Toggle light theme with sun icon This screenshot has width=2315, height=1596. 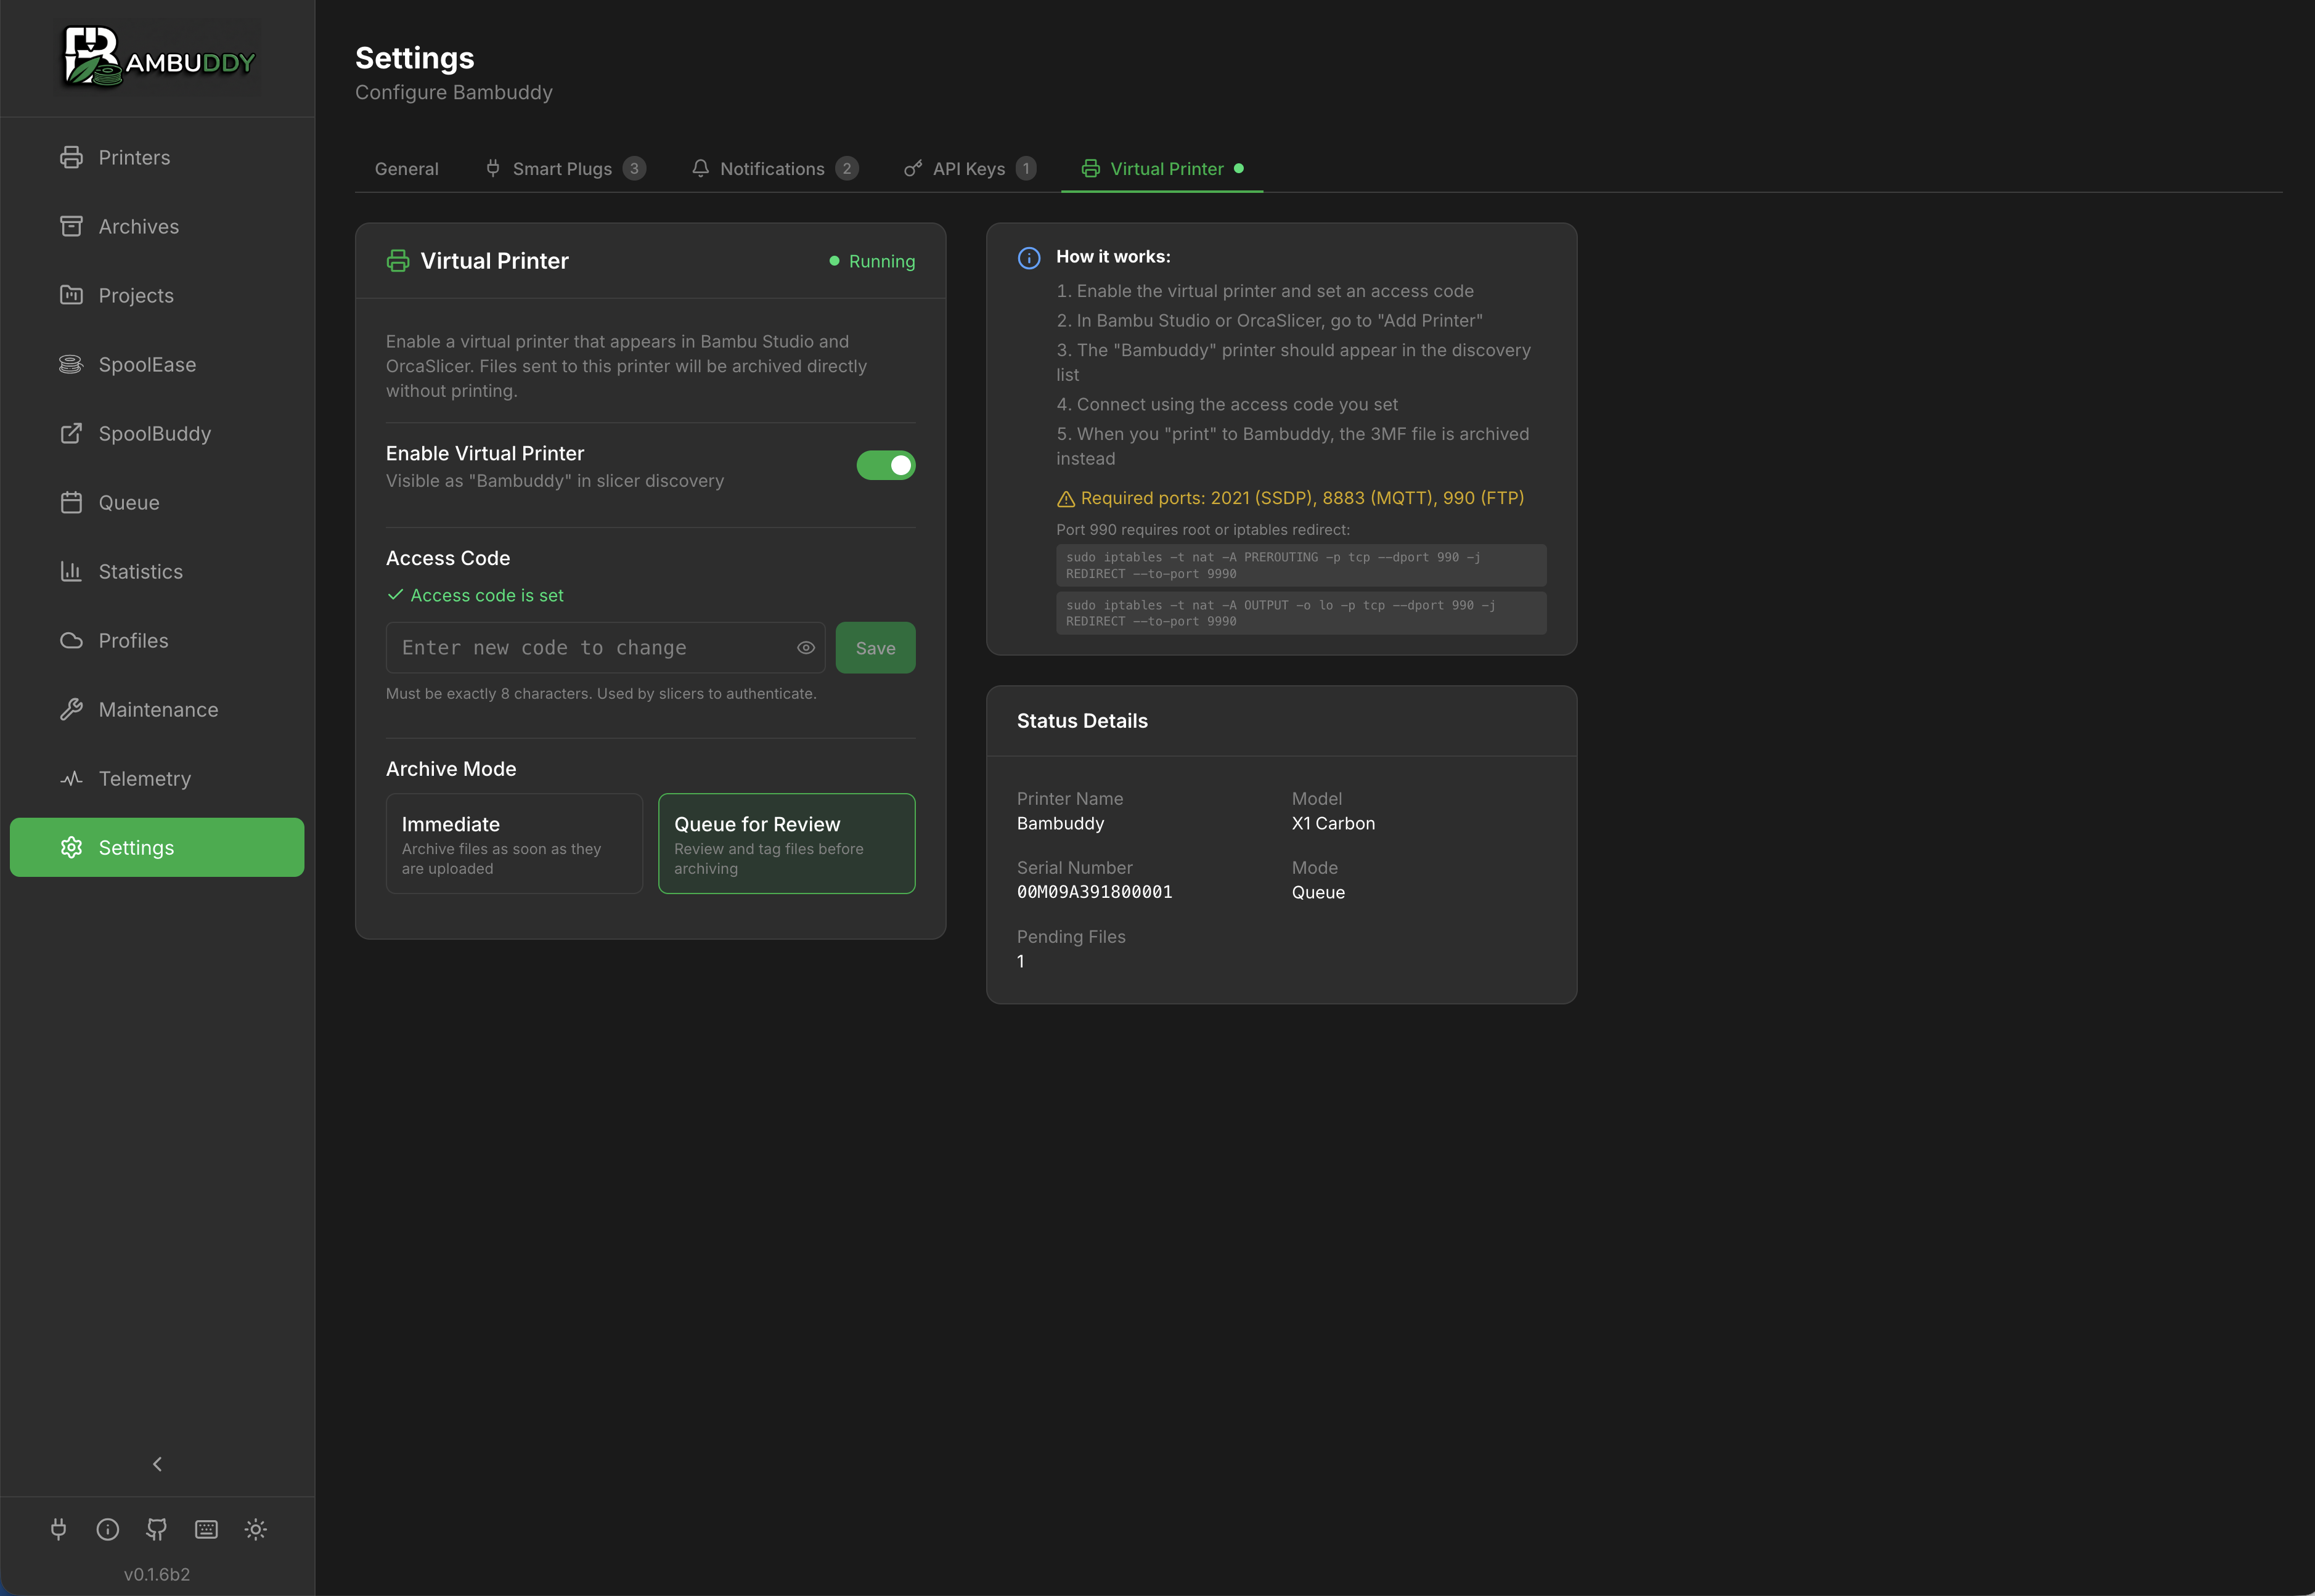coord(256,1529)
